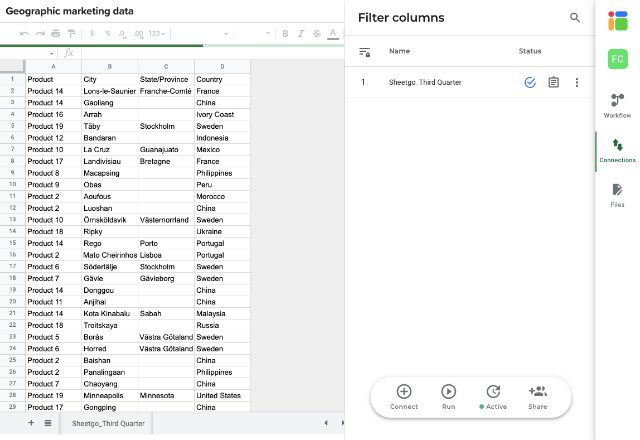
Task: Select the cell containing Kota Kinabalu
Action: point(110,313)
